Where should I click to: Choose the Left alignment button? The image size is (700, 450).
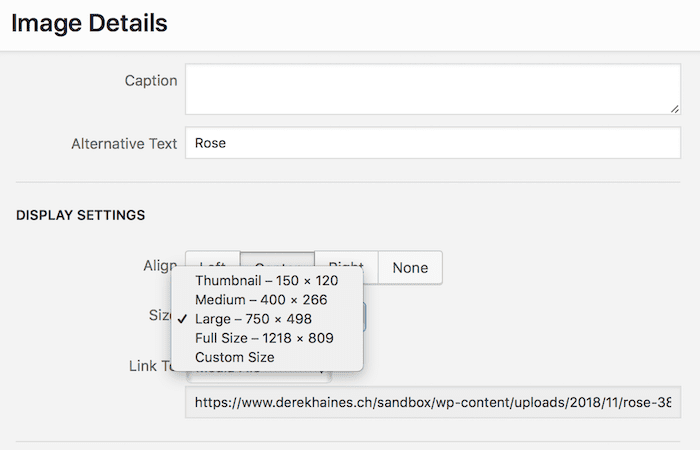pos(212,258)
